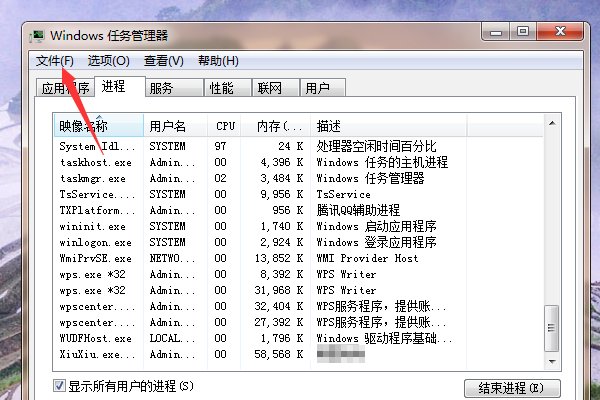Open the 查看(V) menu

pyautogui.click(x=163, y=61)
